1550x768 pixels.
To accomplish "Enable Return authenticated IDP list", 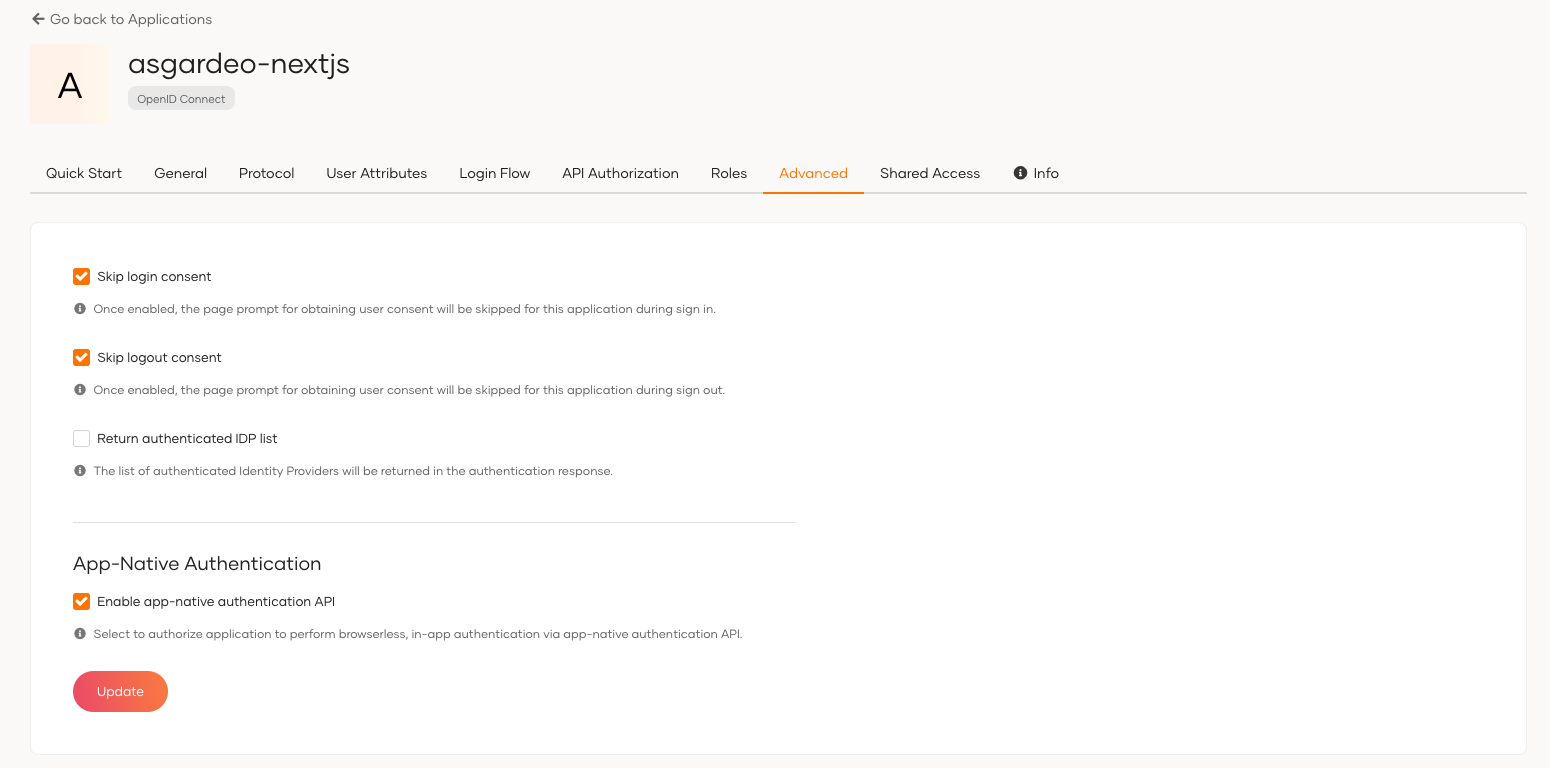I will (81, 438).
